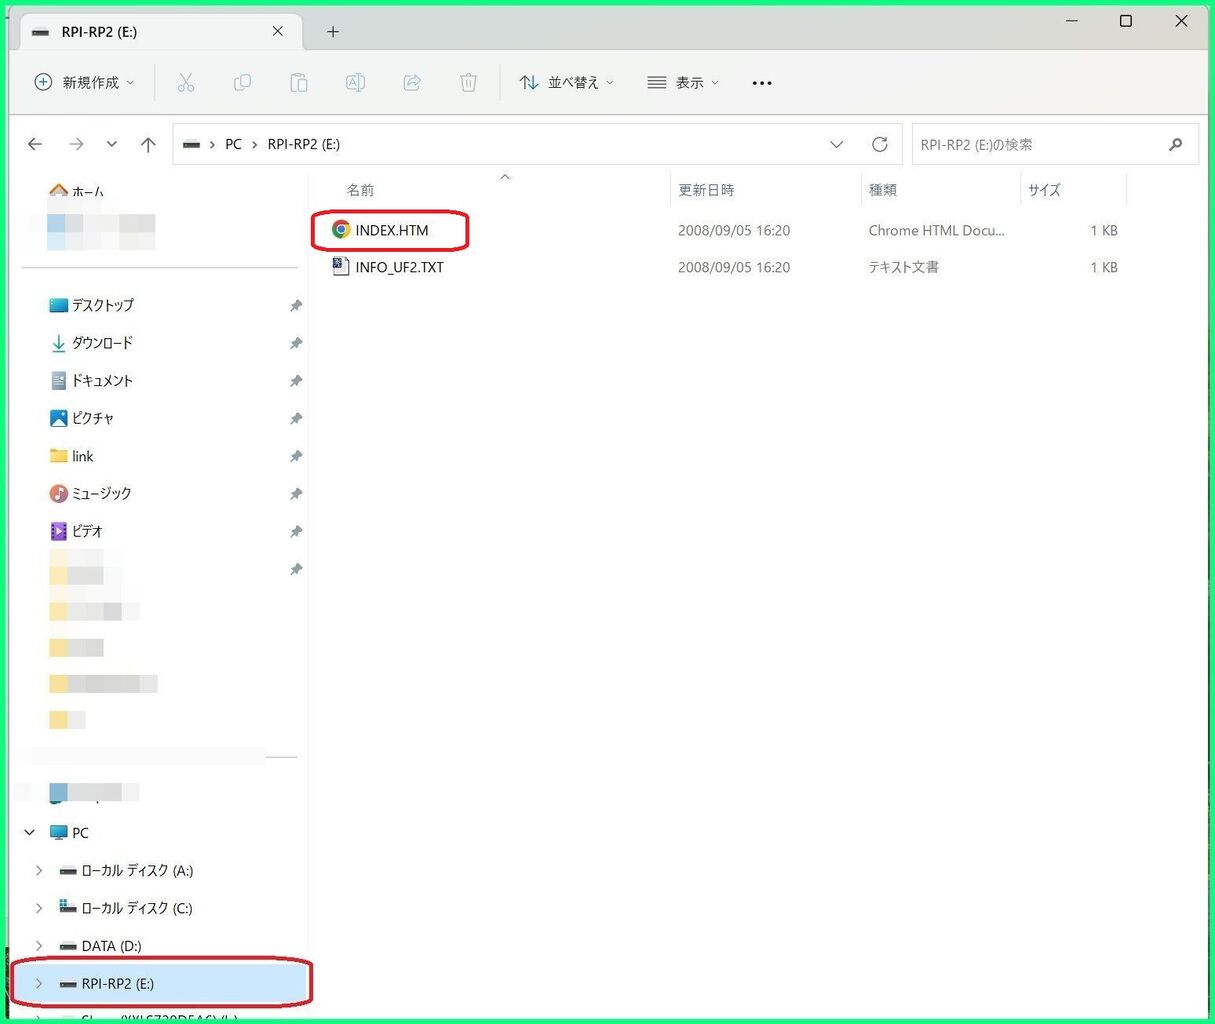Unpin デスクトップ using its pin icon
This screenshot has width=1215, height=1024.
296,305
